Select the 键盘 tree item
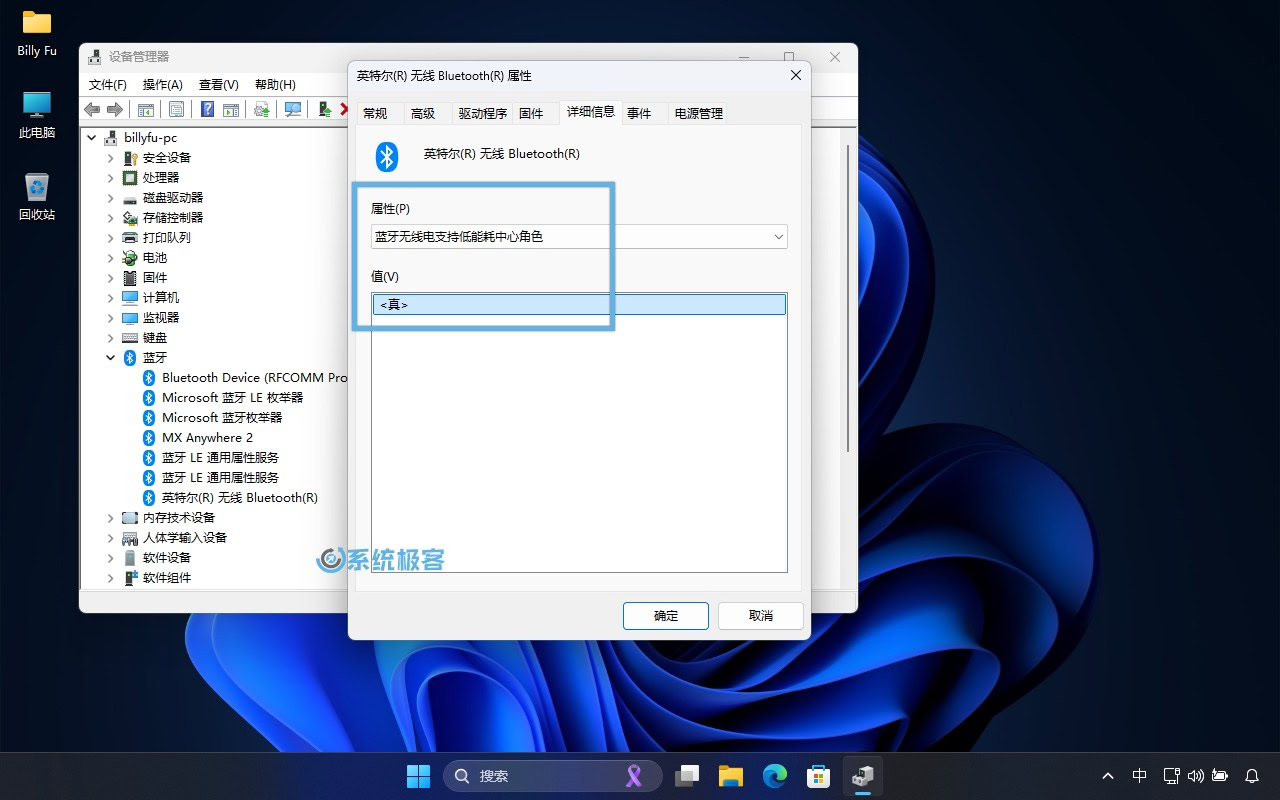Image resolution: width=1280 pixels, height=800 pixels. (x=155, y=337)
